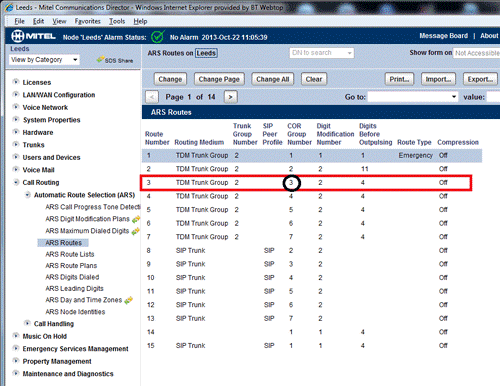The height and width of the screenshot is (386, 500).
Task: Expand the Voice Mail category
Action: [15, 169]
